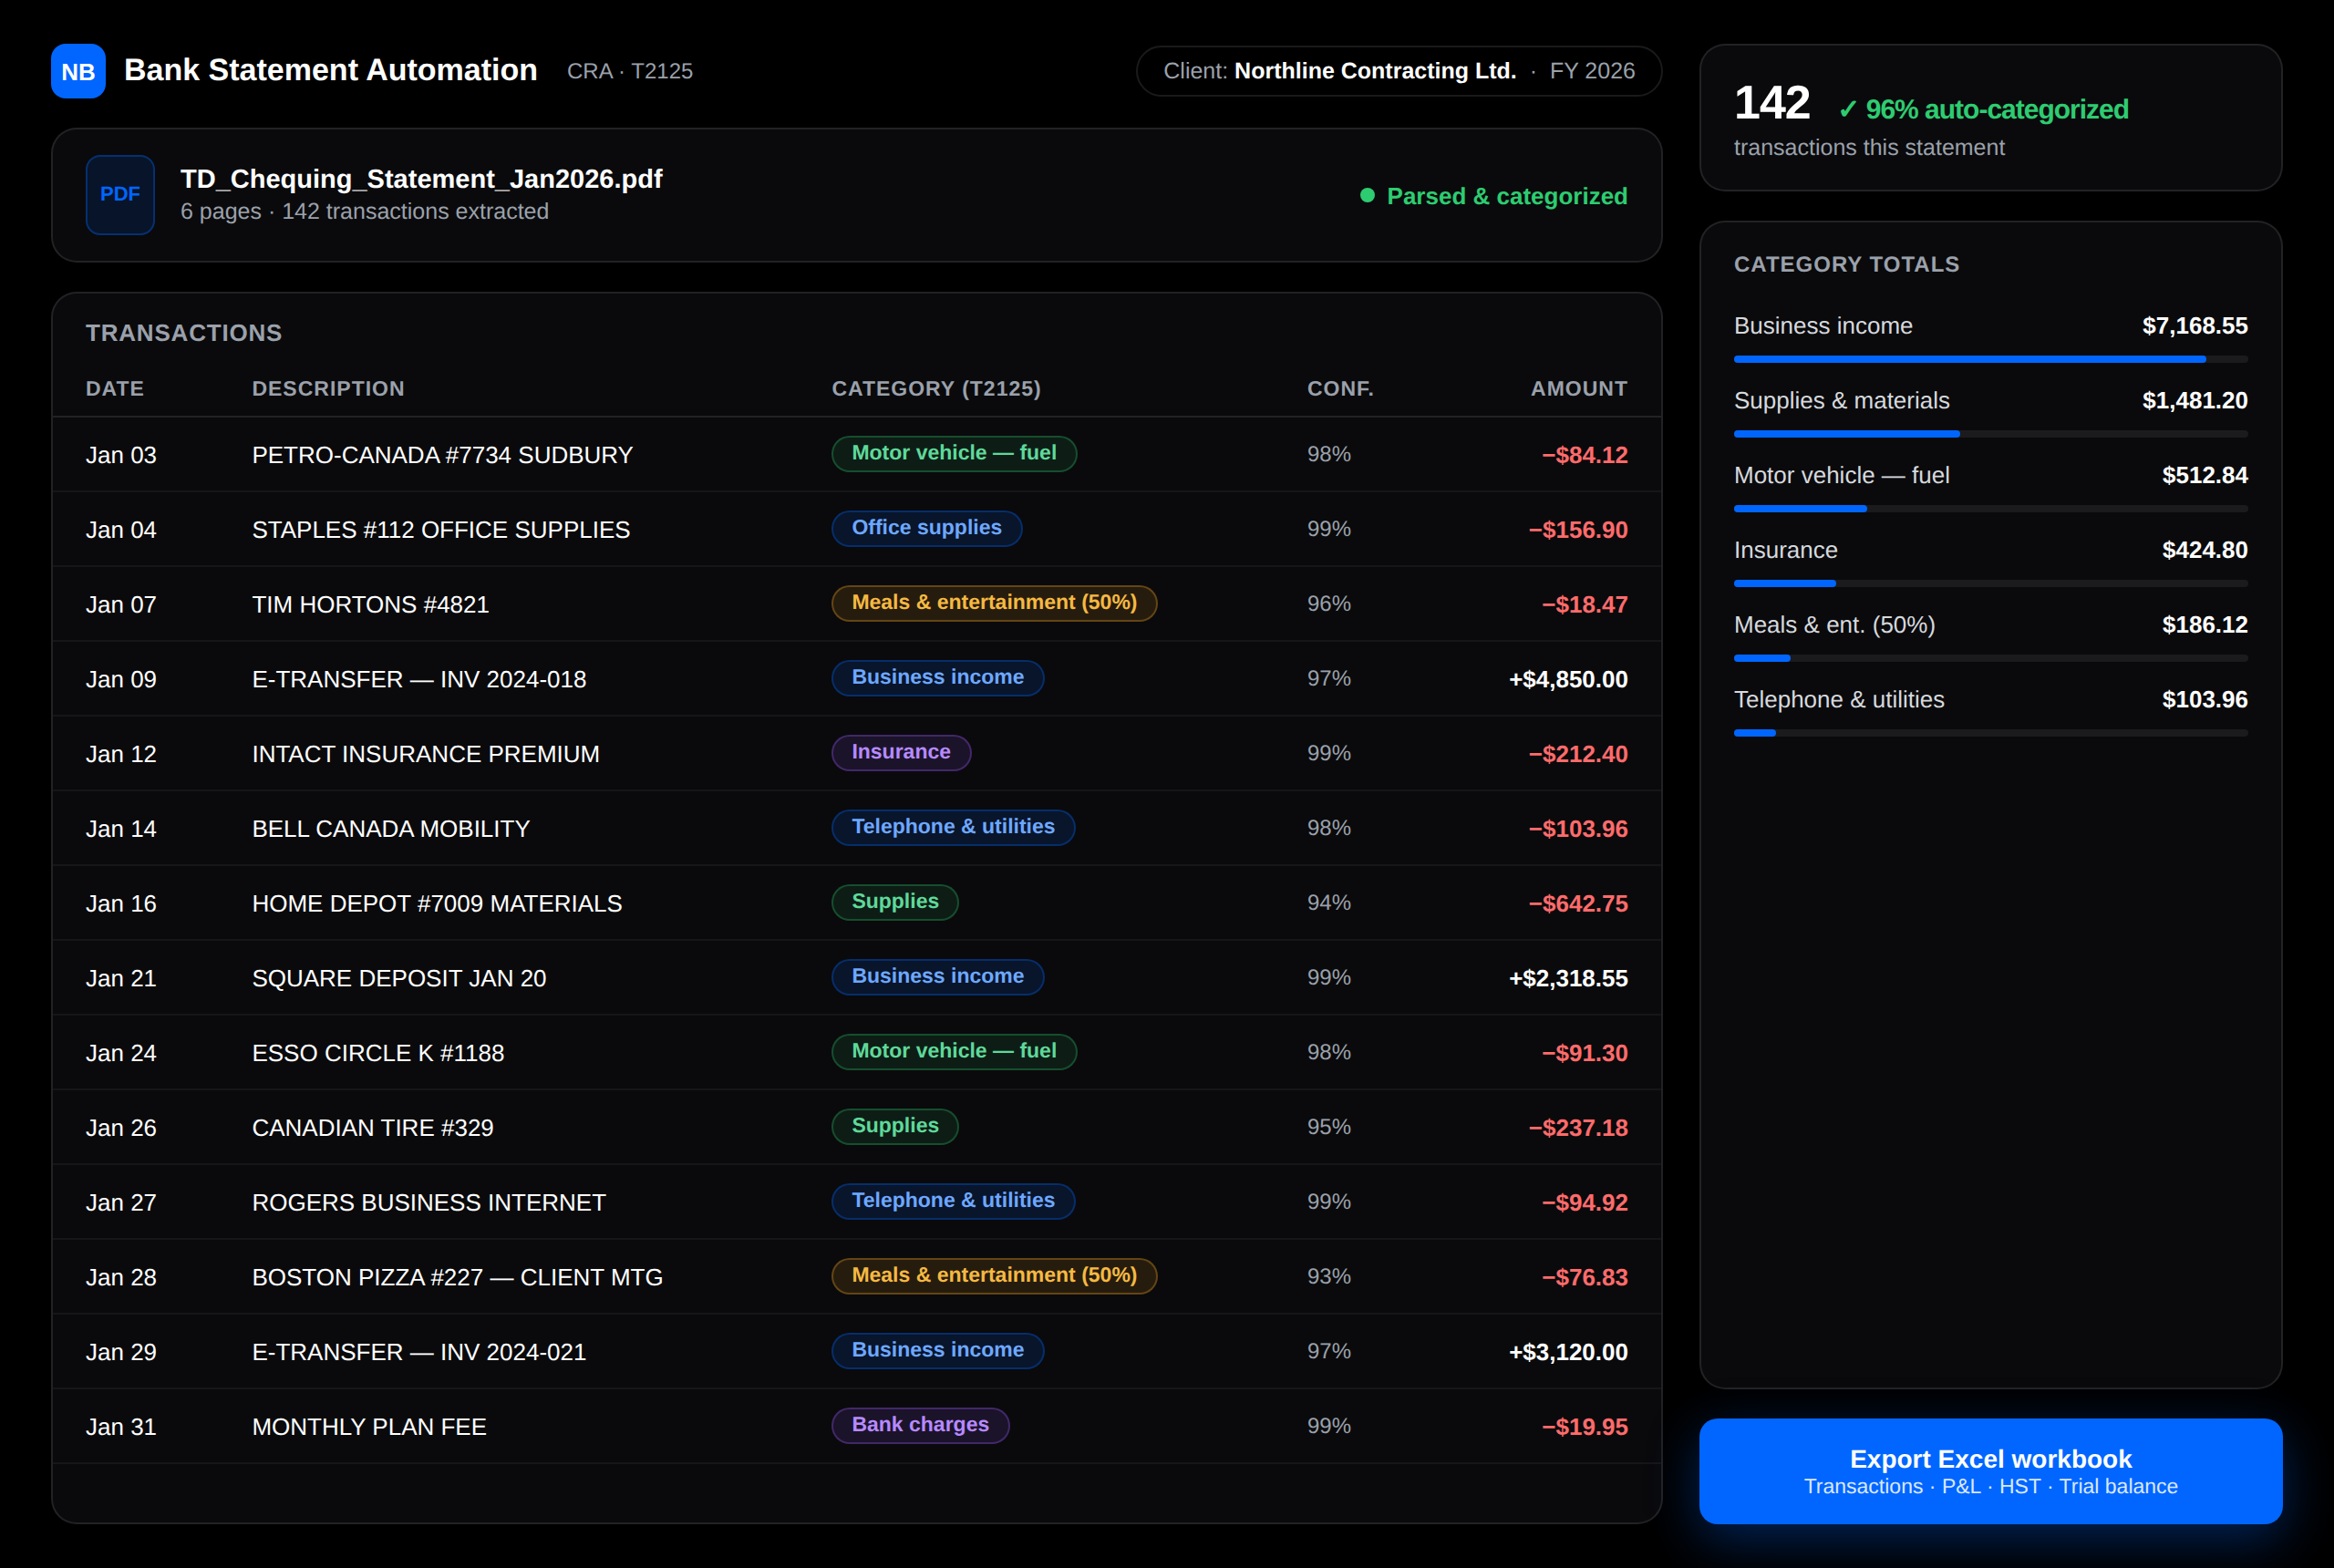The height and width of the screenshot is (1568, 2334).
Task: Click the Export Excel workbook button
Action: click(x=1990, y=1471)
